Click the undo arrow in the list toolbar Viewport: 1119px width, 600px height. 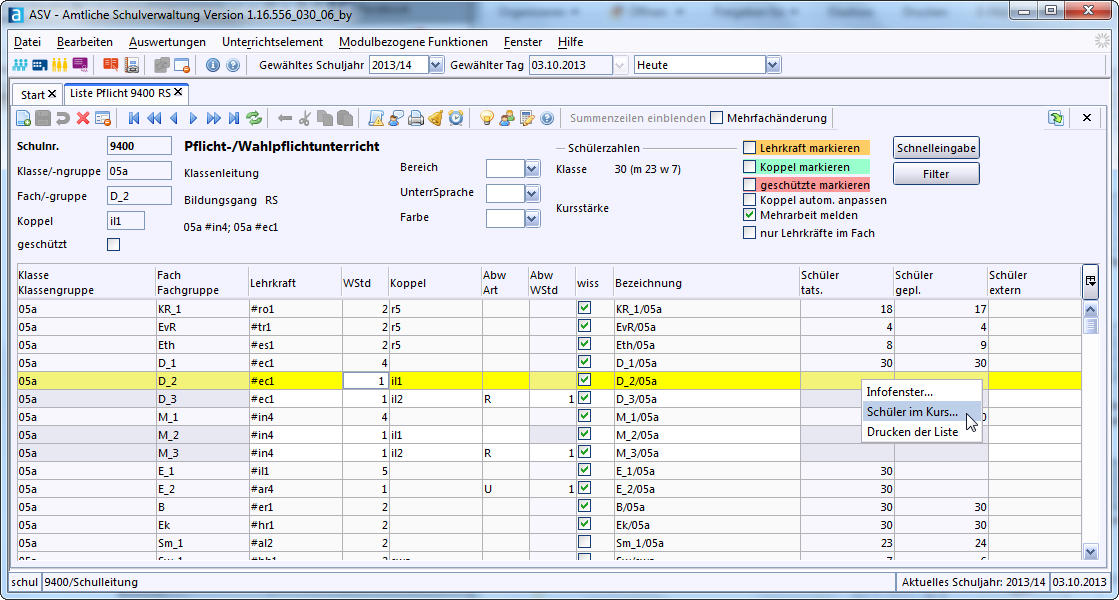point(63,118)
